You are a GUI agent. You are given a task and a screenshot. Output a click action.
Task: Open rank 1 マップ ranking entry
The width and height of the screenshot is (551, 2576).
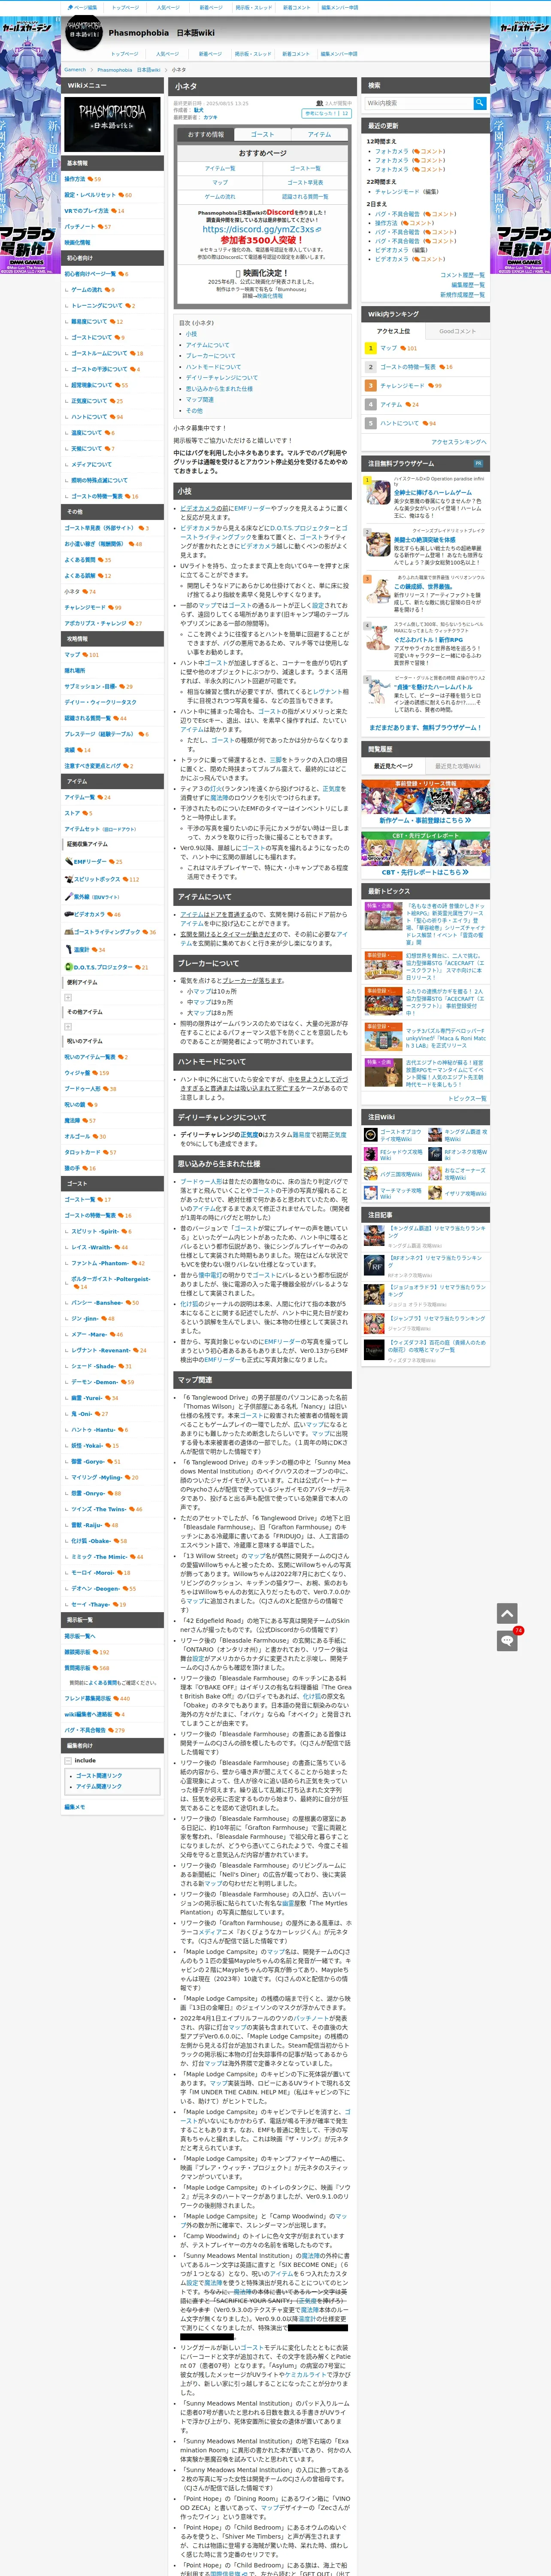click(388, 348)
